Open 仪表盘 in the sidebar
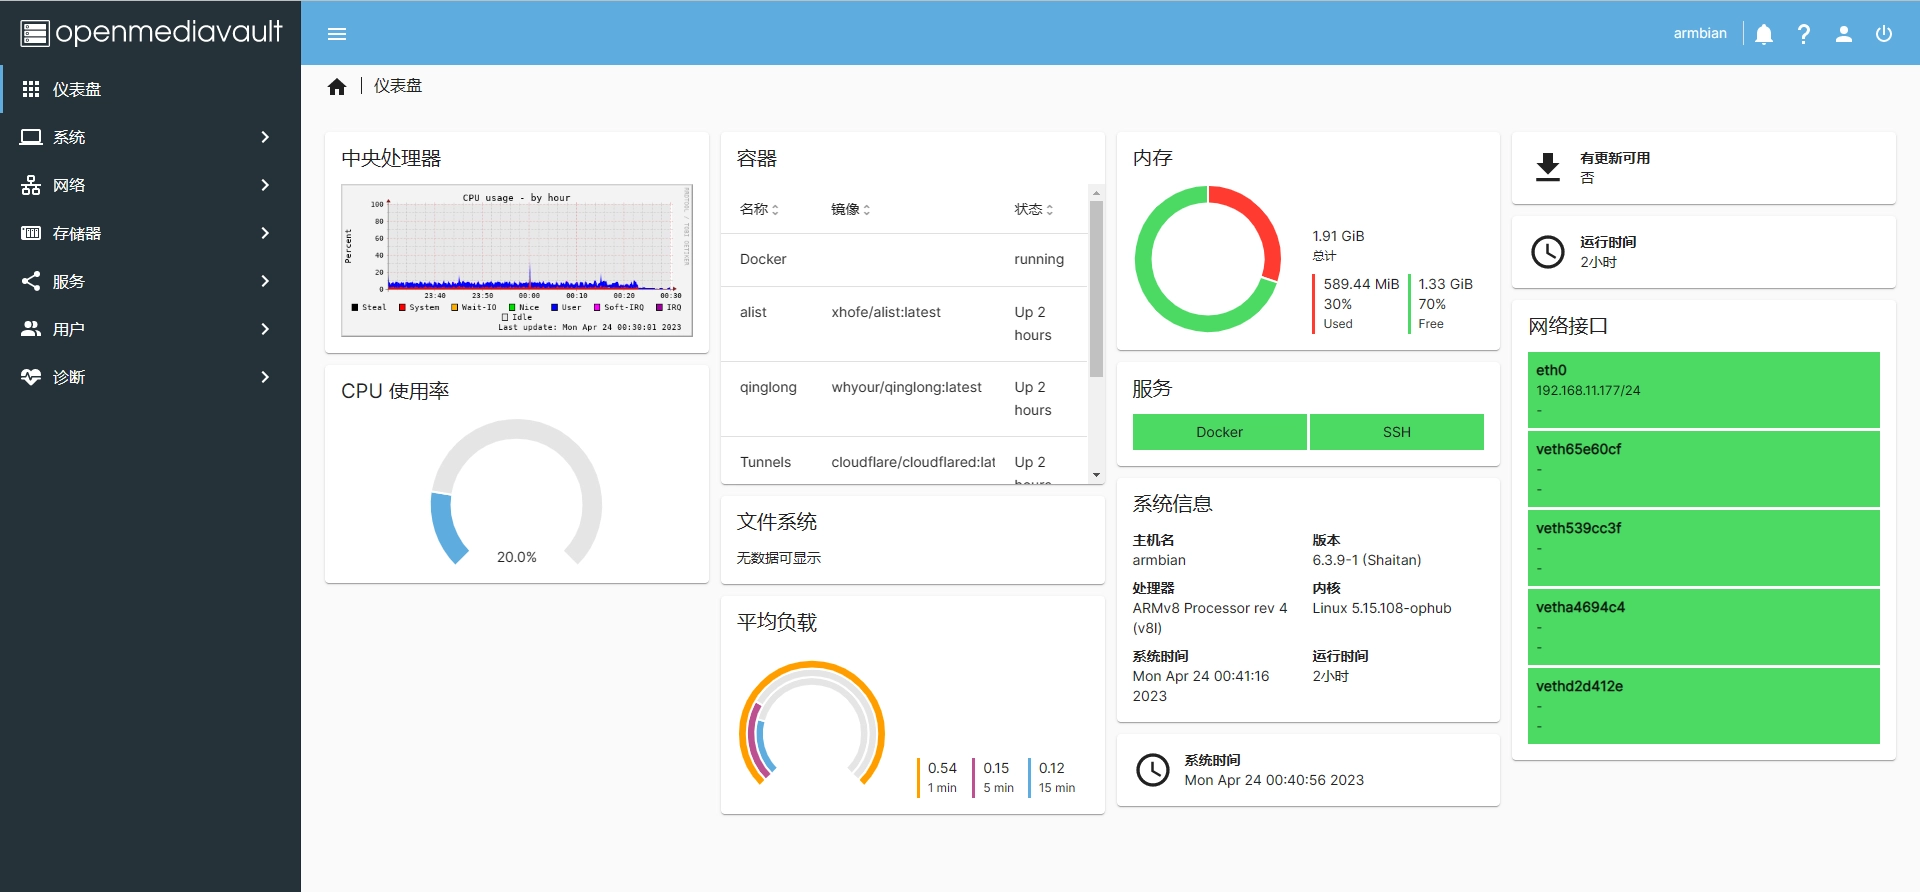This screenshot has width=1920, height=892. 150,89
